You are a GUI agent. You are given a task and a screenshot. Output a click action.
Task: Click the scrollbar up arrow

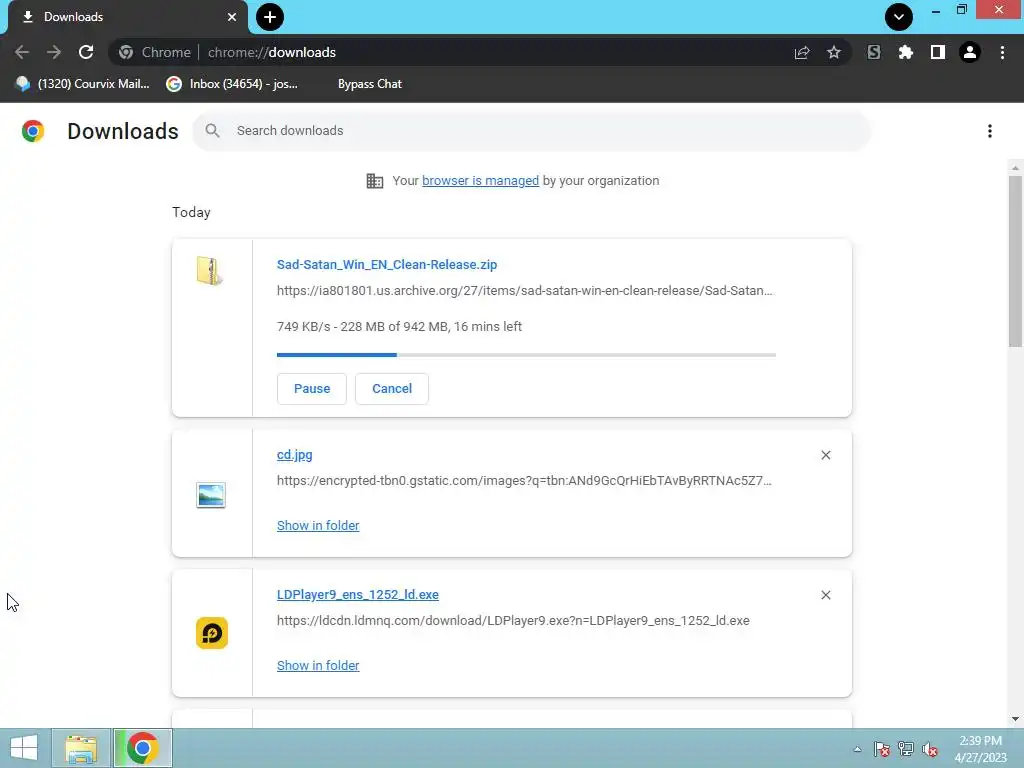(x=1015, y=168)
